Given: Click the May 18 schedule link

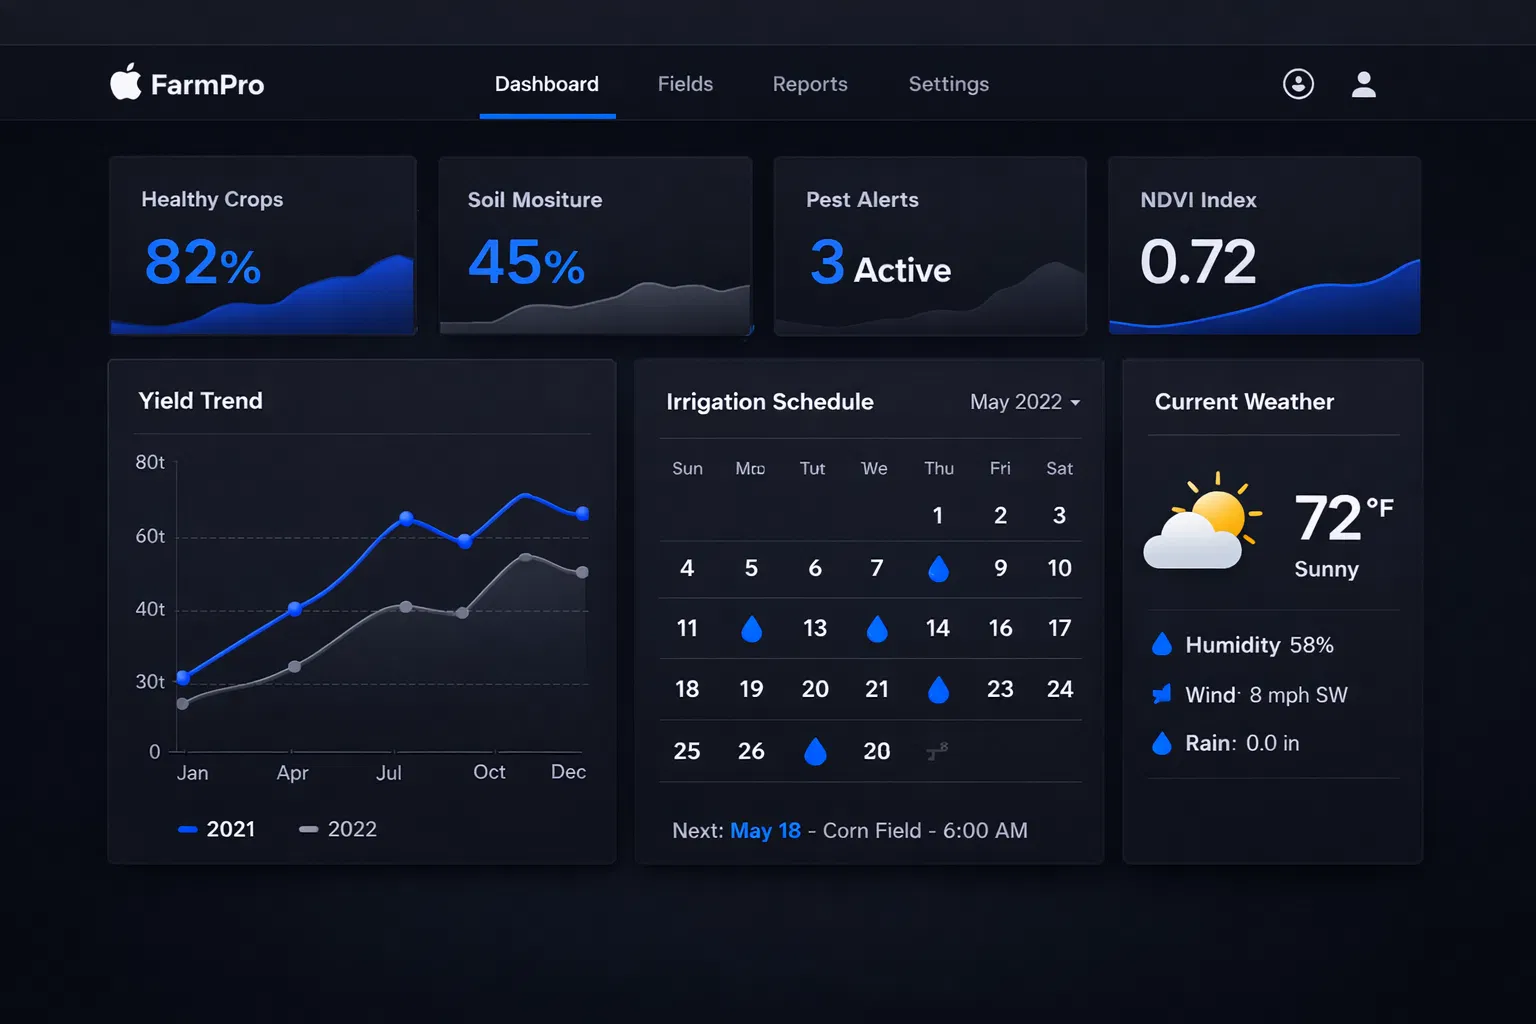Looking at the screenshot, I should [x=765, y=830].
